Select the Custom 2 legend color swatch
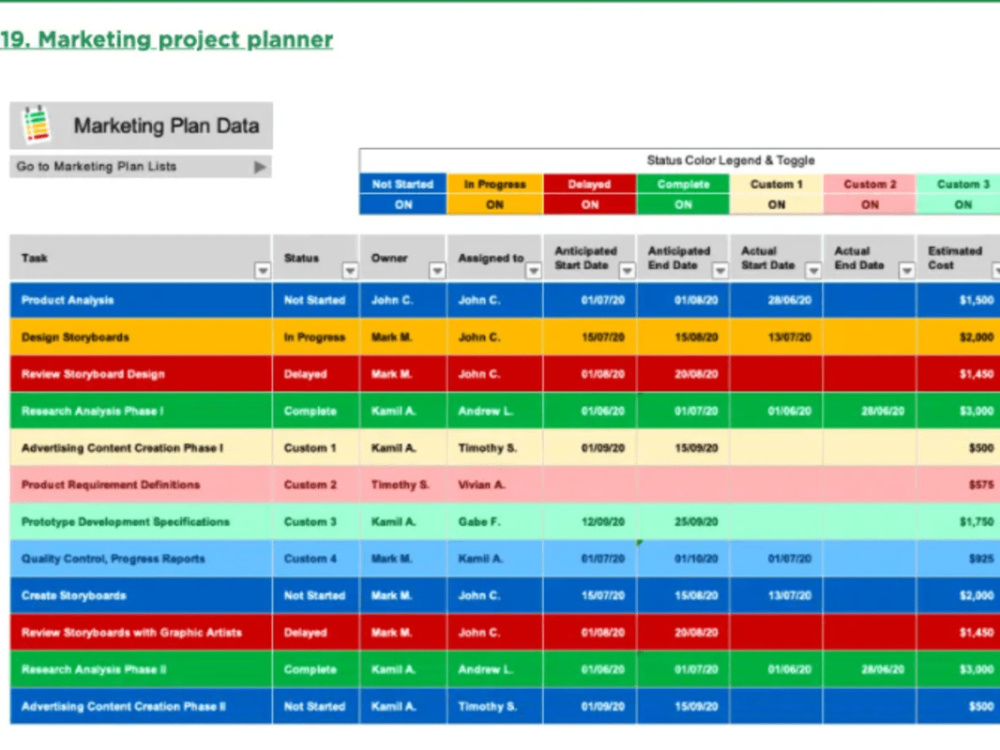 point(870,184)
